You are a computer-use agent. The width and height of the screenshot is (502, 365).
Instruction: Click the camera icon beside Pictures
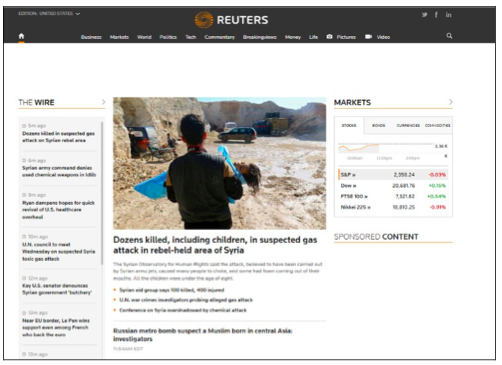tap(329, 37)
